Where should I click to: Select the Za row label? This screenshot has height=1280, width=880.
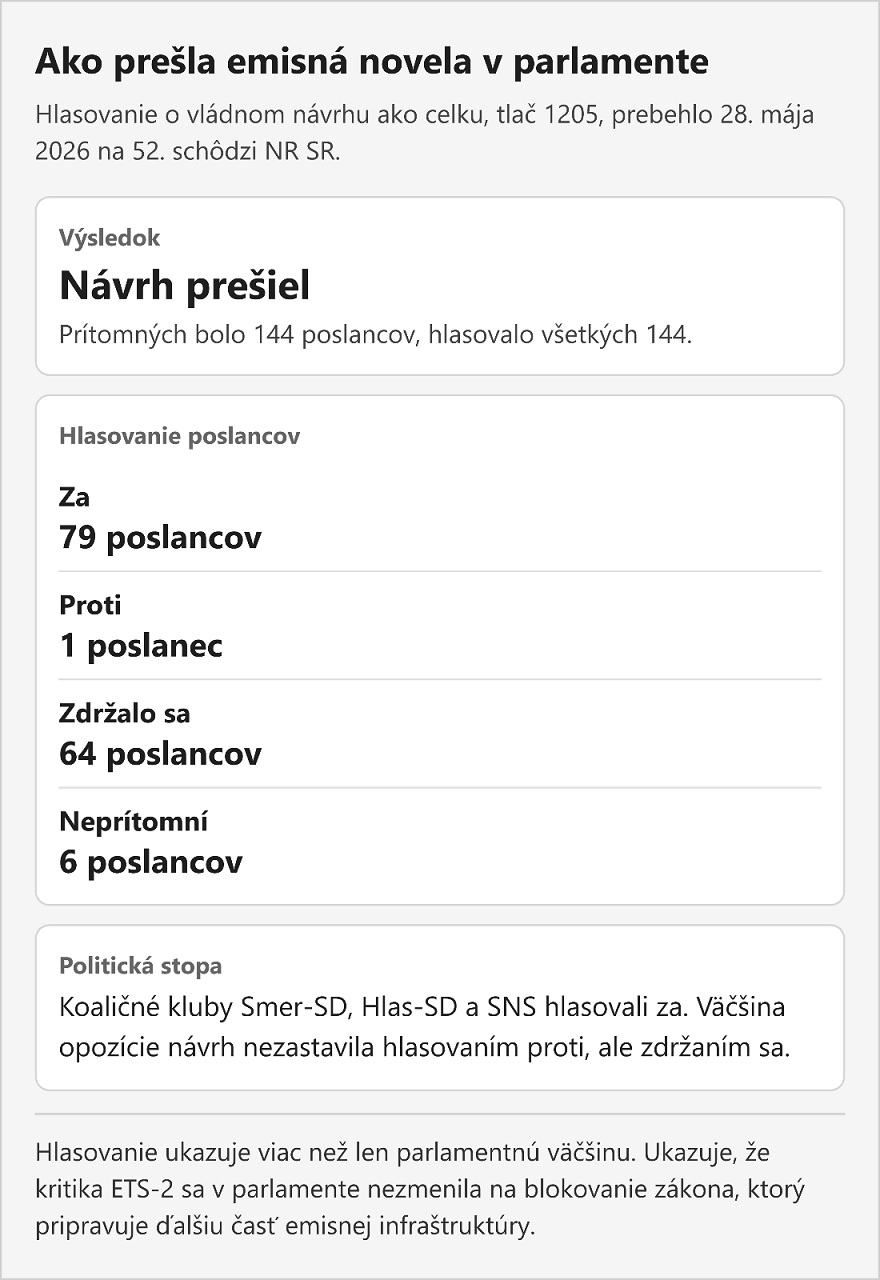75,497
